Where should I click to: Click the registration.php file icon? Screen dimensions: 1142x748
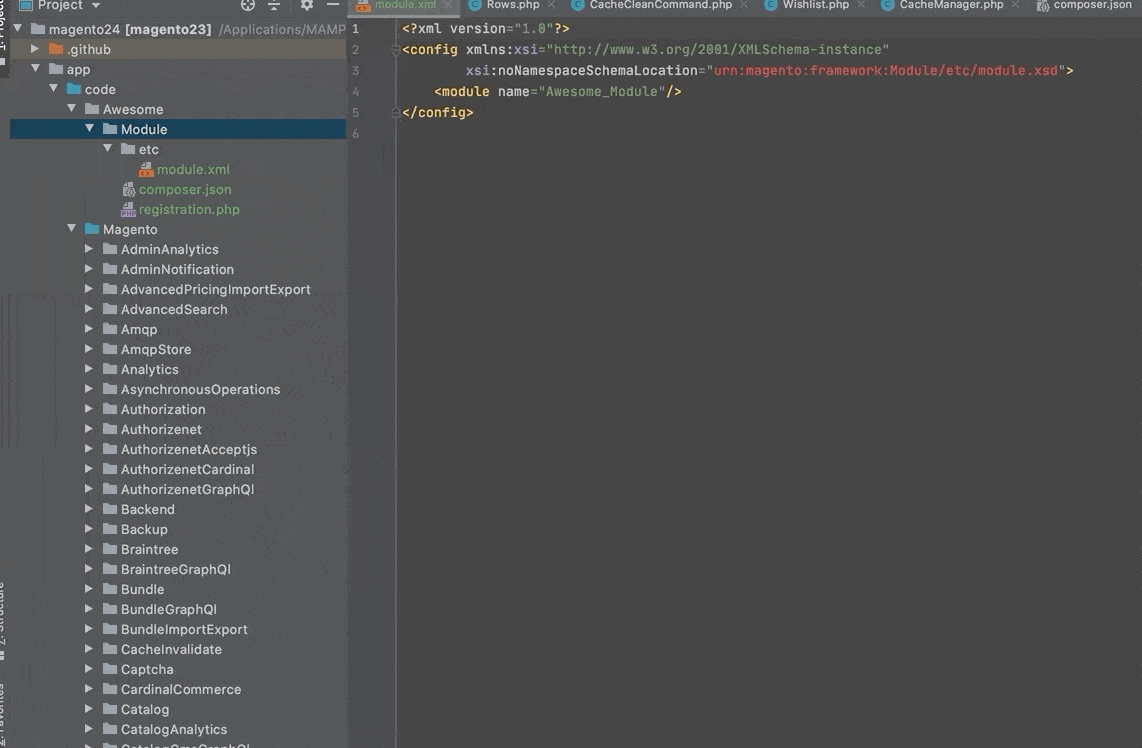click(128, 210)
